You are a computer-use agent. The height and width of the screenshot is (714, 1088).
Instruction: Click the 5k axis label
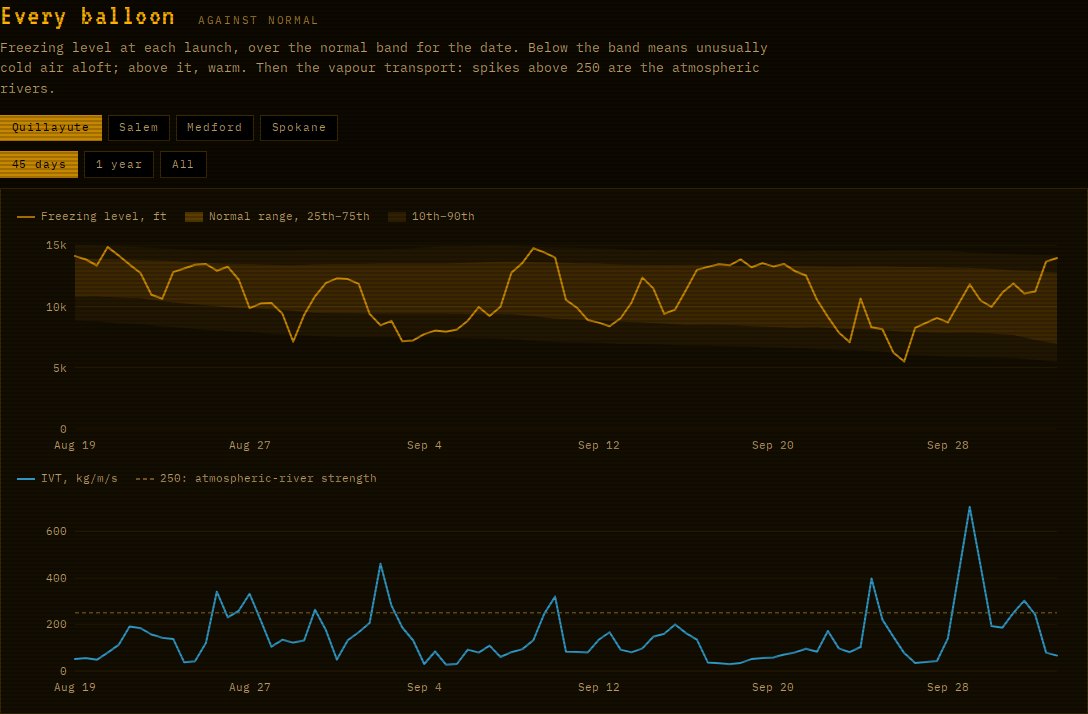point(60,368)
